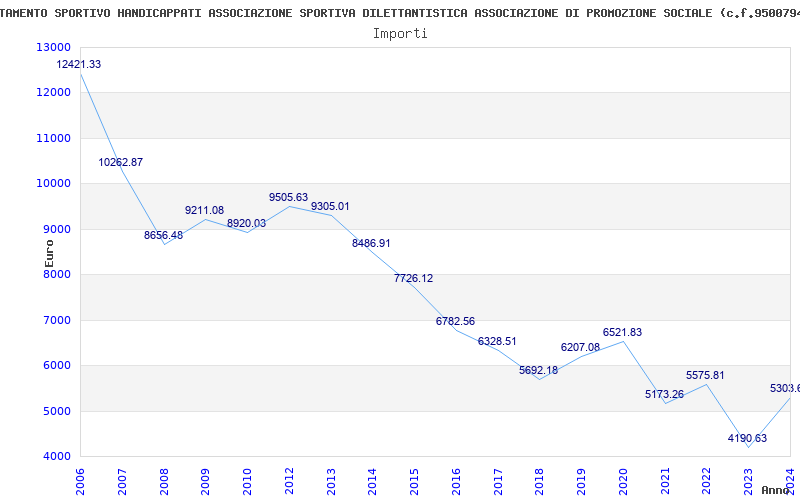Click the 2009 year label on x-axis

click(x=205, y=482)
